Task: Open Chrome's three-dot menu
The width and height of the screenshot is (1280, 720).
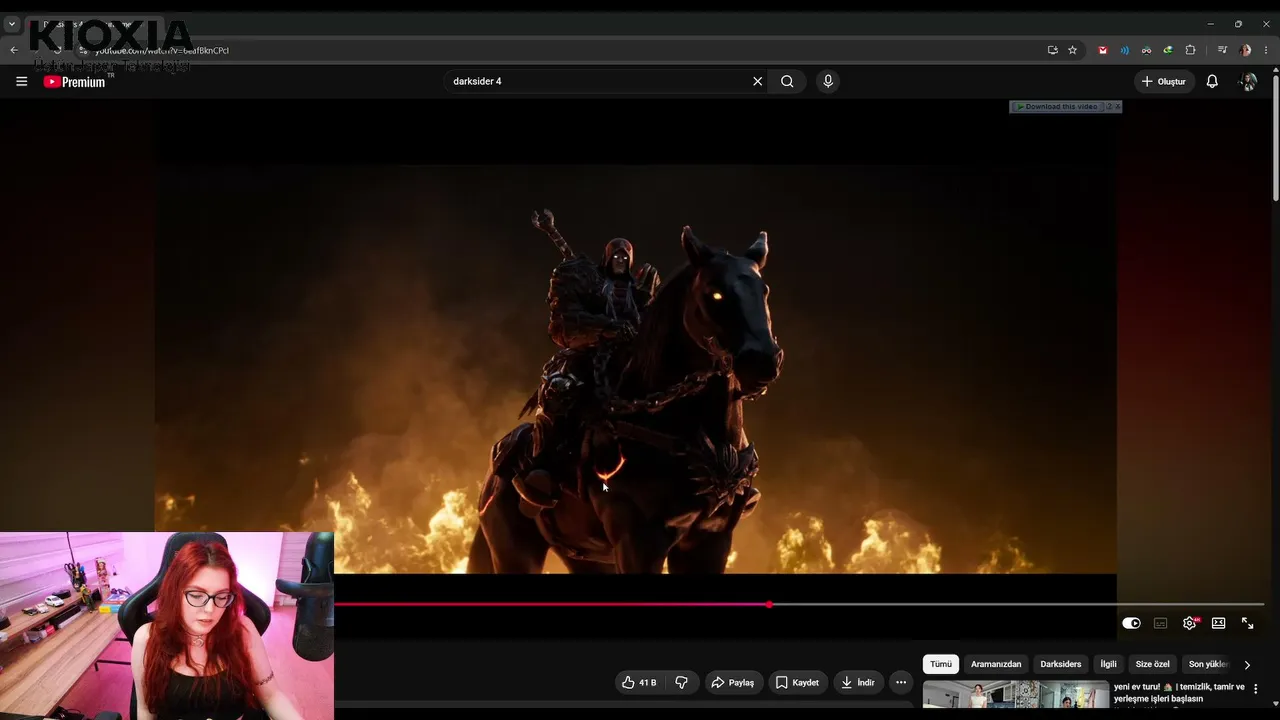Action: tap(1266, 50)
